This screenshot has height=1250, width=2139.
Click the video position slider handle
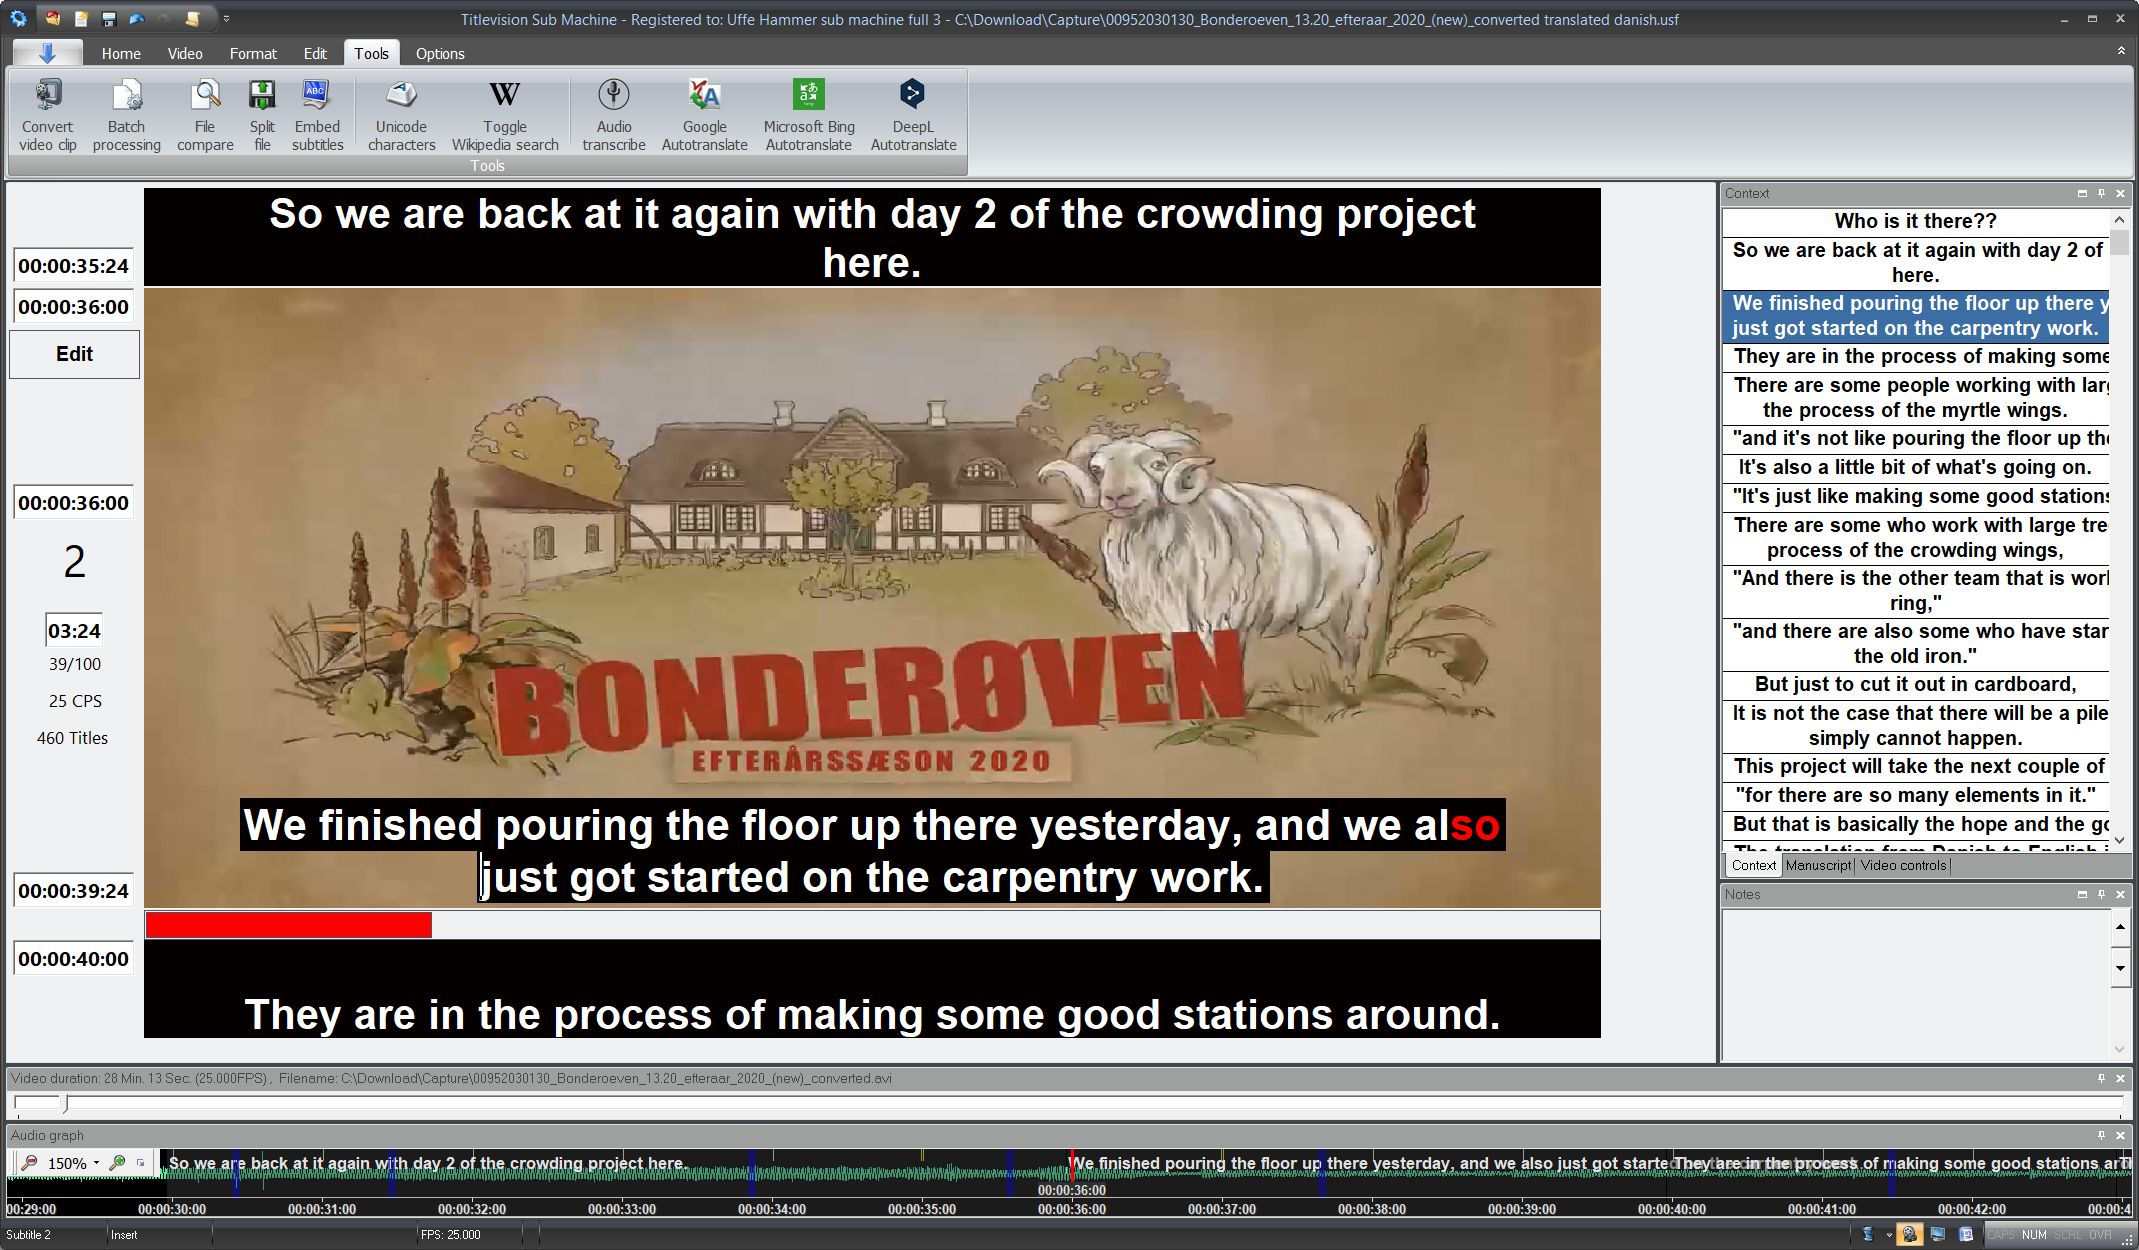coord(66,1104)
